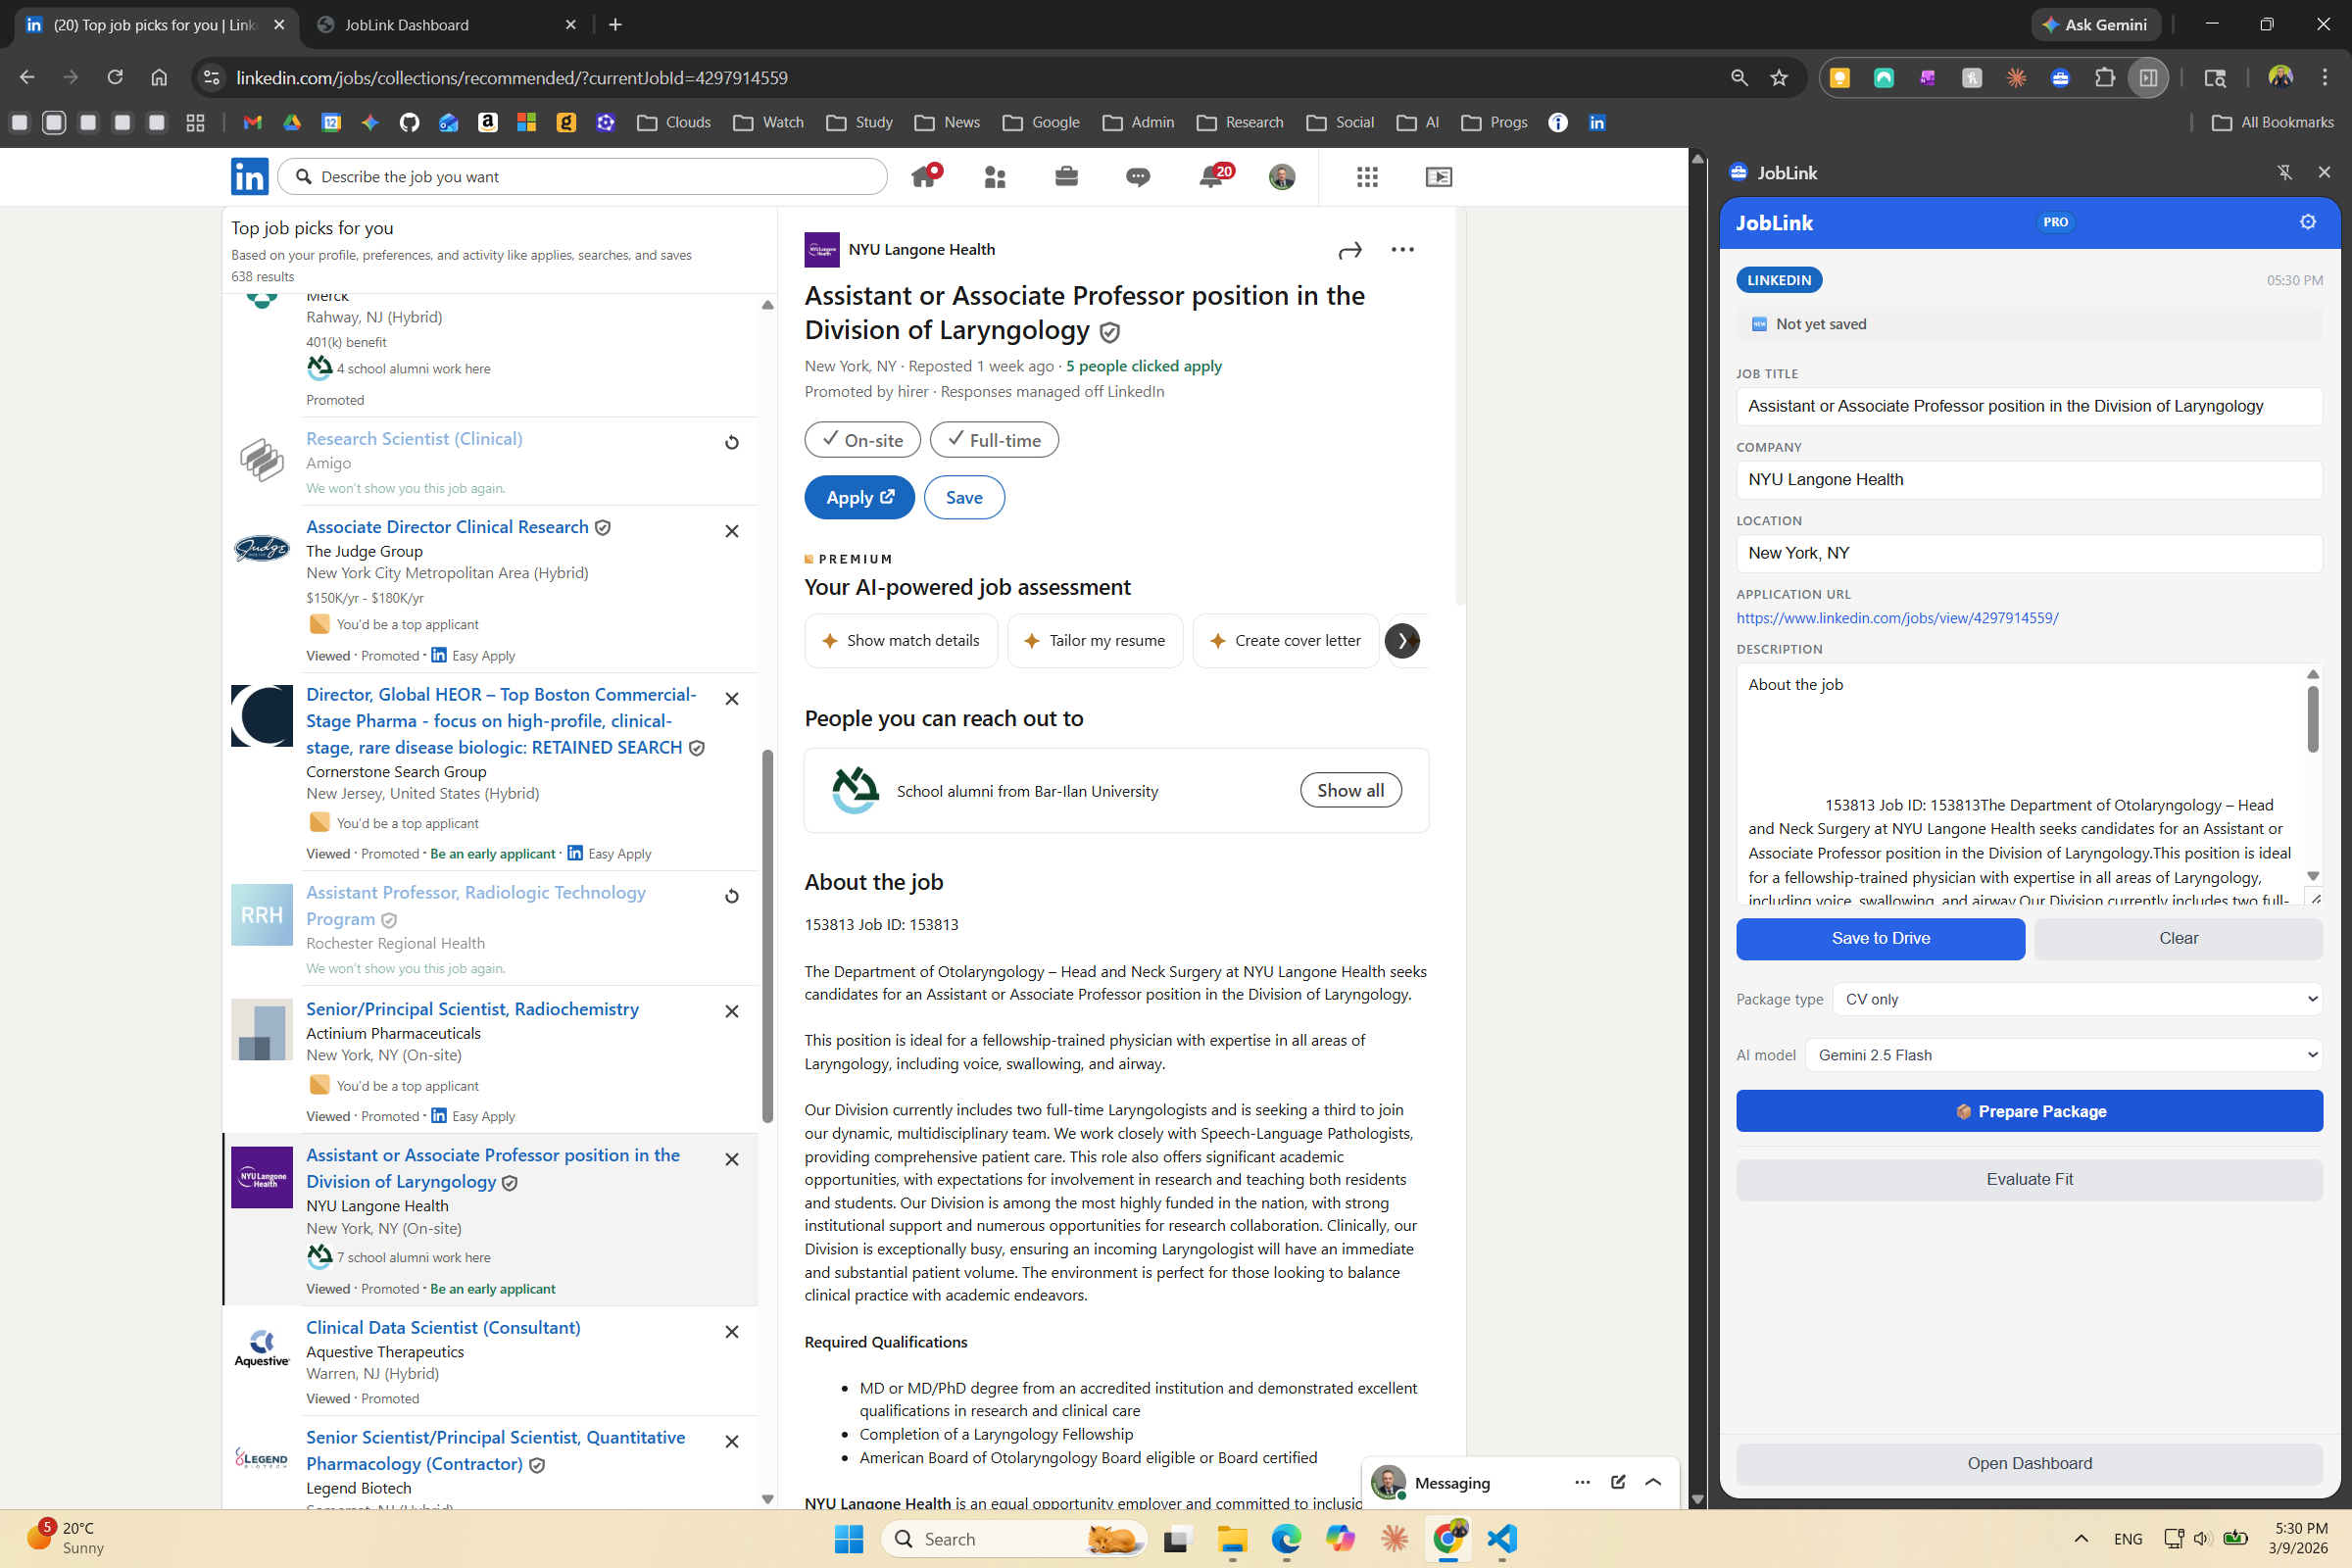This screenshot has width=2352, height=1568.
Task: Open Visual Studio Code from taskbar
Action: click(x=1502, y=1539)
